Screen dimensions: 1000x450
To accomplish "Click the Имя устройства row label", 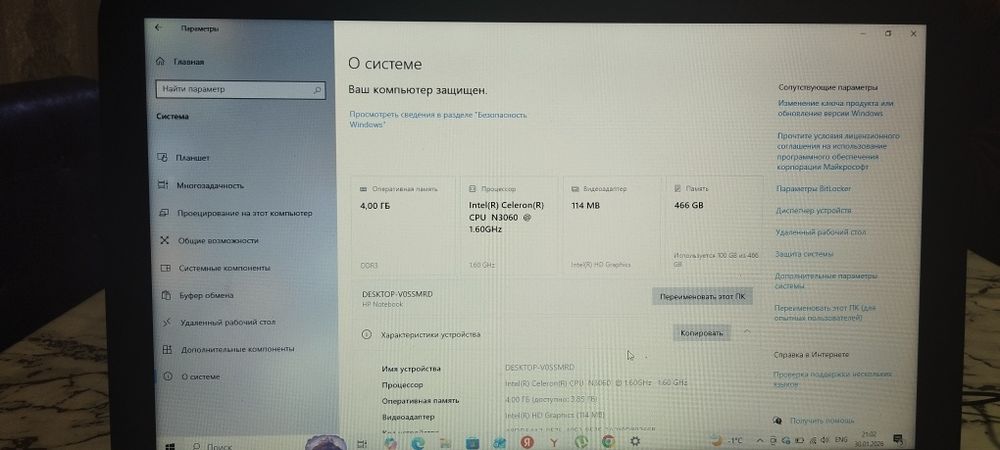I will click(411, 369).
